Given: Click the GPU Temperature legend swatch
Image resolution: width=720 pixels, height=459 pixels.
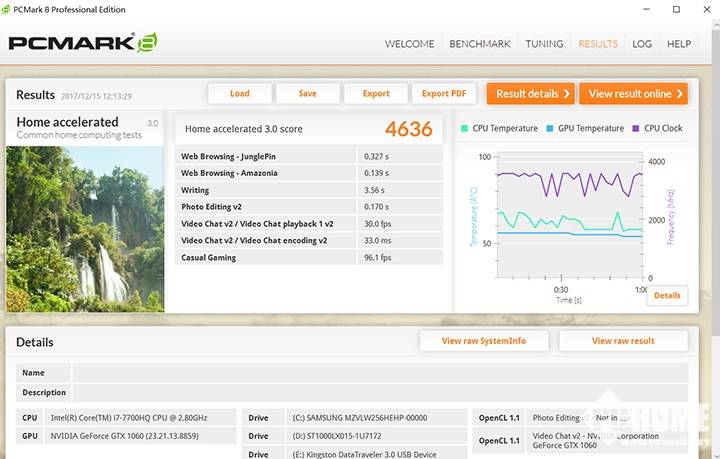Looking at the screenshot, I should coord(550,129).
